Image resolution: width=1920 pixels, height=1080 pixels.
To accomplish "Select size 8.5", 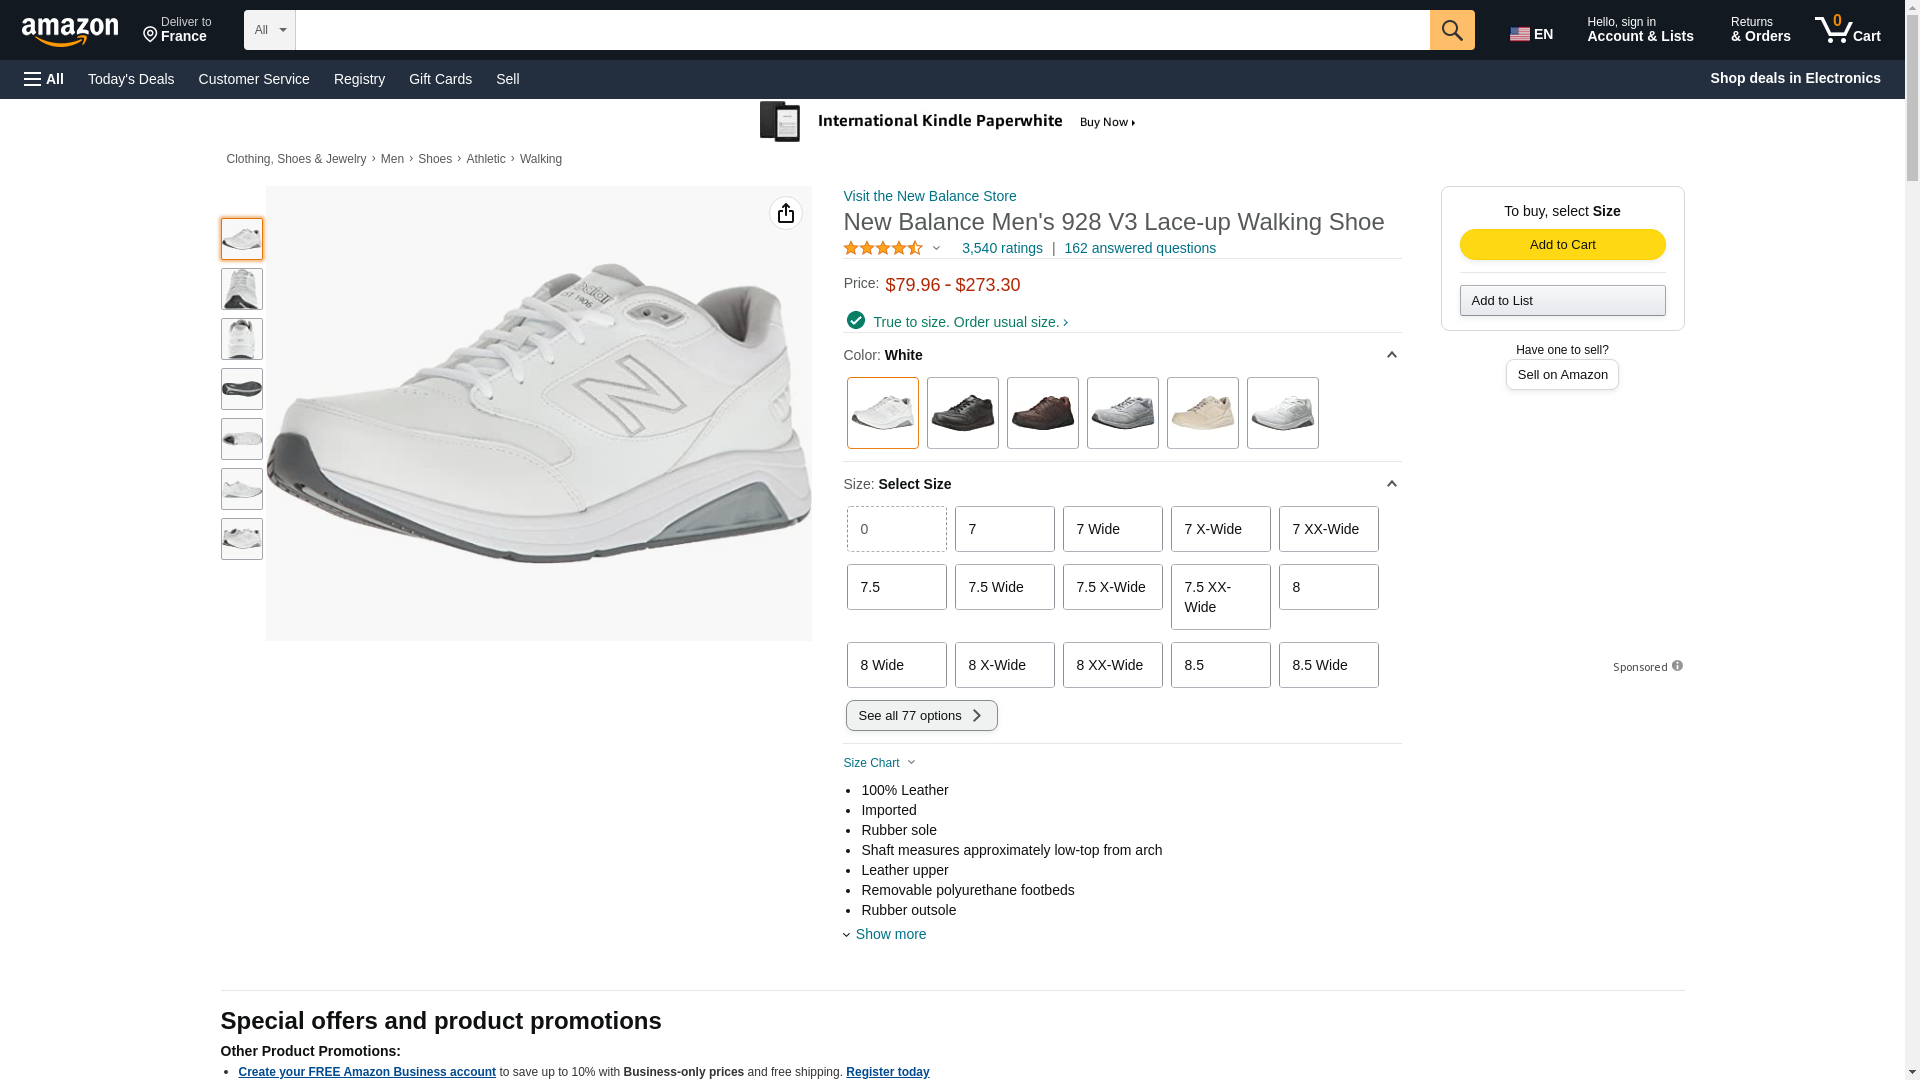I will (1220, 665).
